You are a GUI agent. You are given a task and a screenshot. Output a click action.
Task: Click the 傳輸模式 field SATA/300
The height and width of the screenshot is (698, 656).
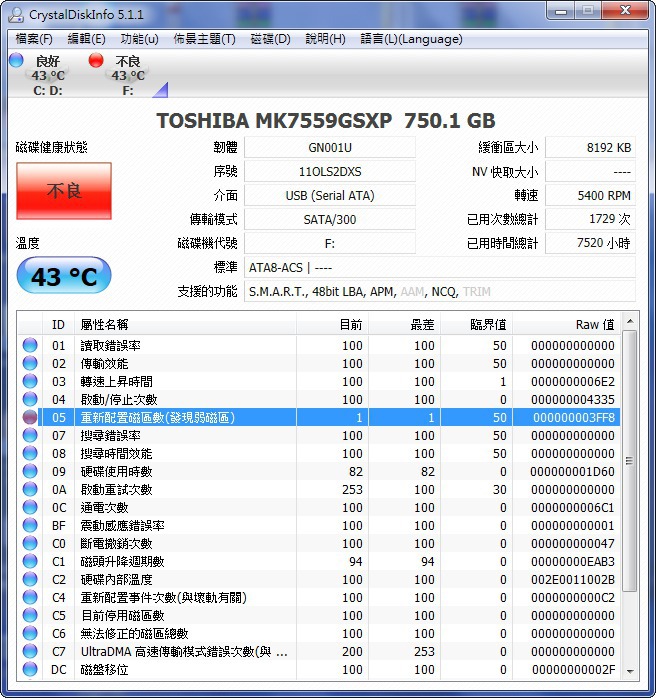[330, 219]
